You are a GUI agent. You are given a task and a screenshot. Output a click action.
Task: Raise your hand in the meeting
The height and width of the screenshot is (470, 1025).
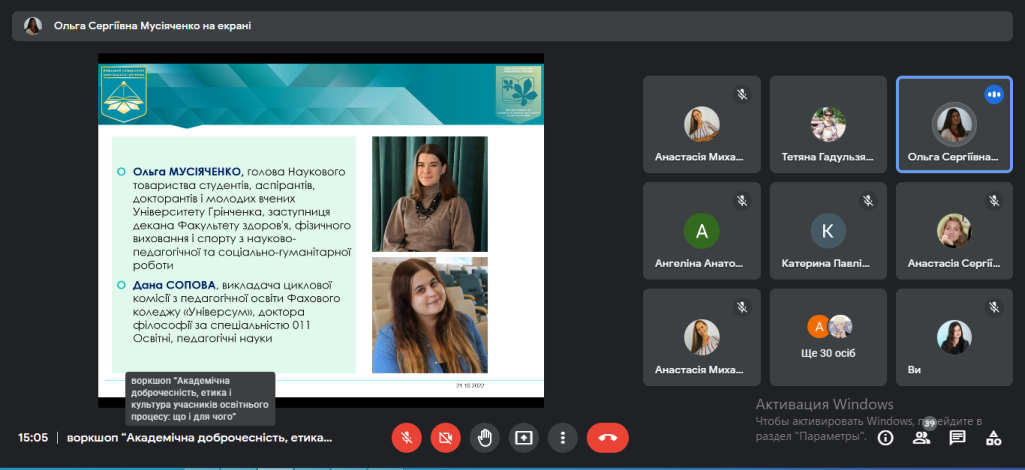485,437
